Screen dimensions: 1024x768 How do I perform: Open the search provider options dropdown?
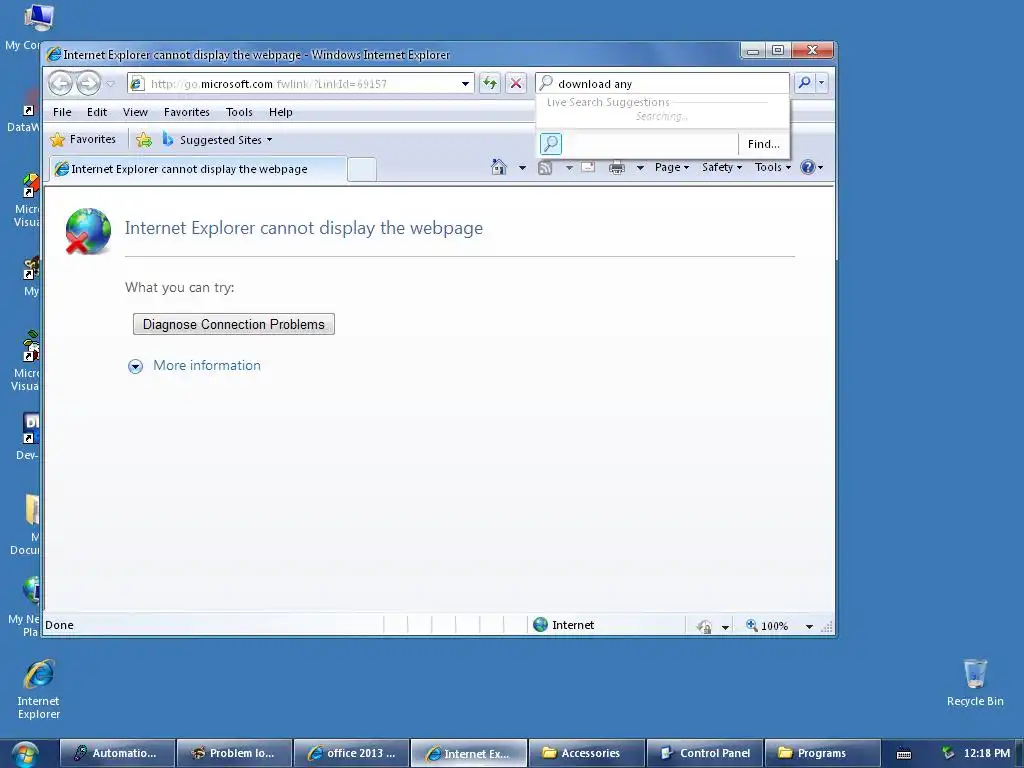[822, 83]
